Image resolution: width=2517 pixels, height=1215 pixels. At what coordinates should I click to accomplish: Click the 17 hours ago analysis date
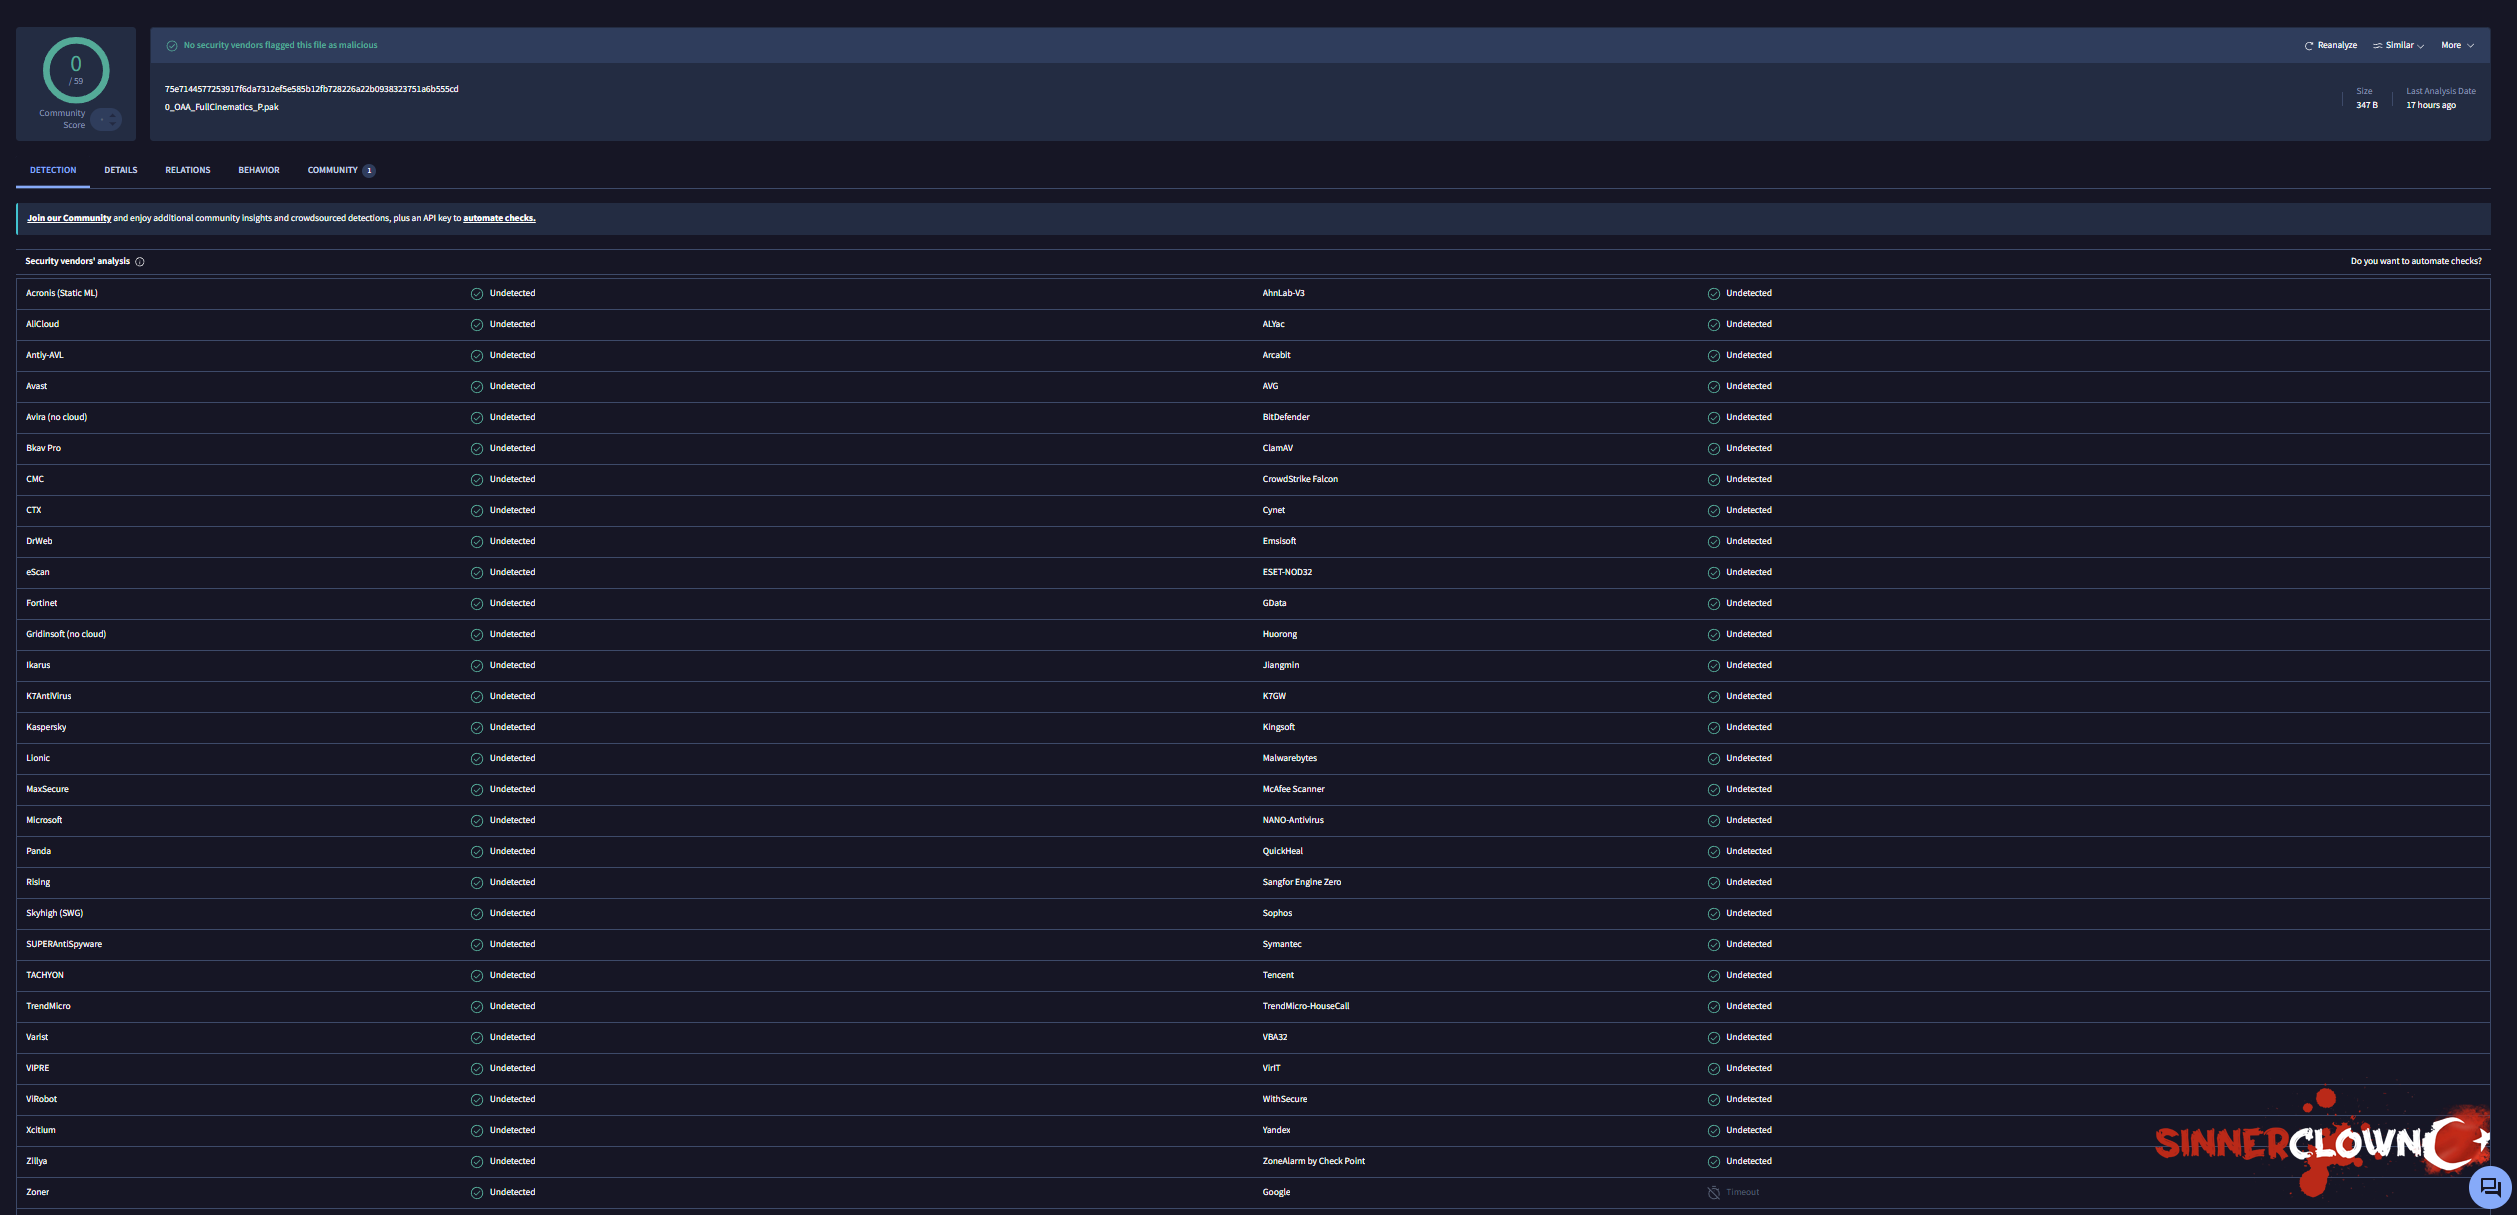tap(2431, 105)
